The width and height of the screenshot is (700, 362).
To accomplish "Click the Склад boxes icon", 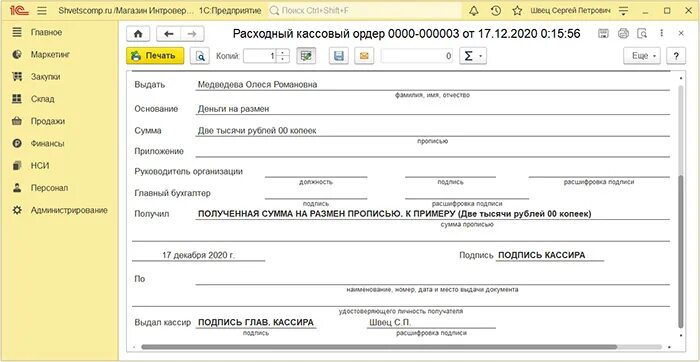I will point(17,99).
